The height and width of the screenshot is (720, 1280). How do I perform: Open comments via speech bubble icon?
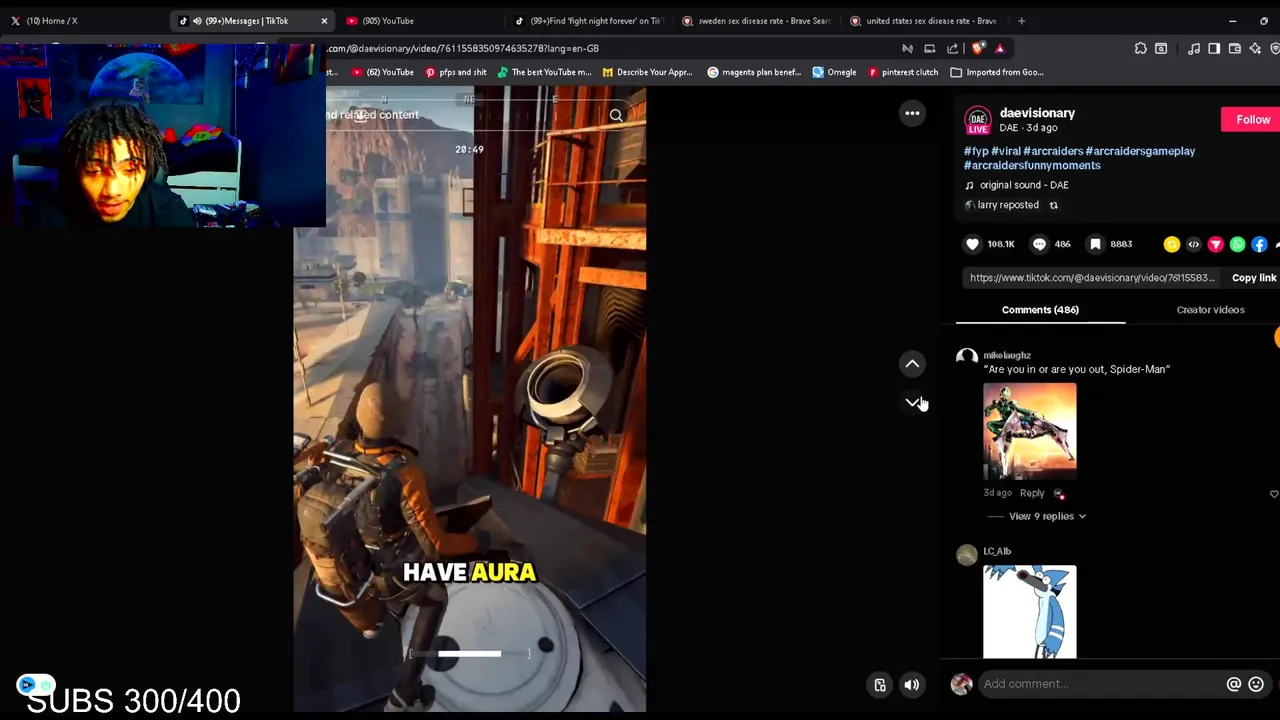tap(1039, 244)
